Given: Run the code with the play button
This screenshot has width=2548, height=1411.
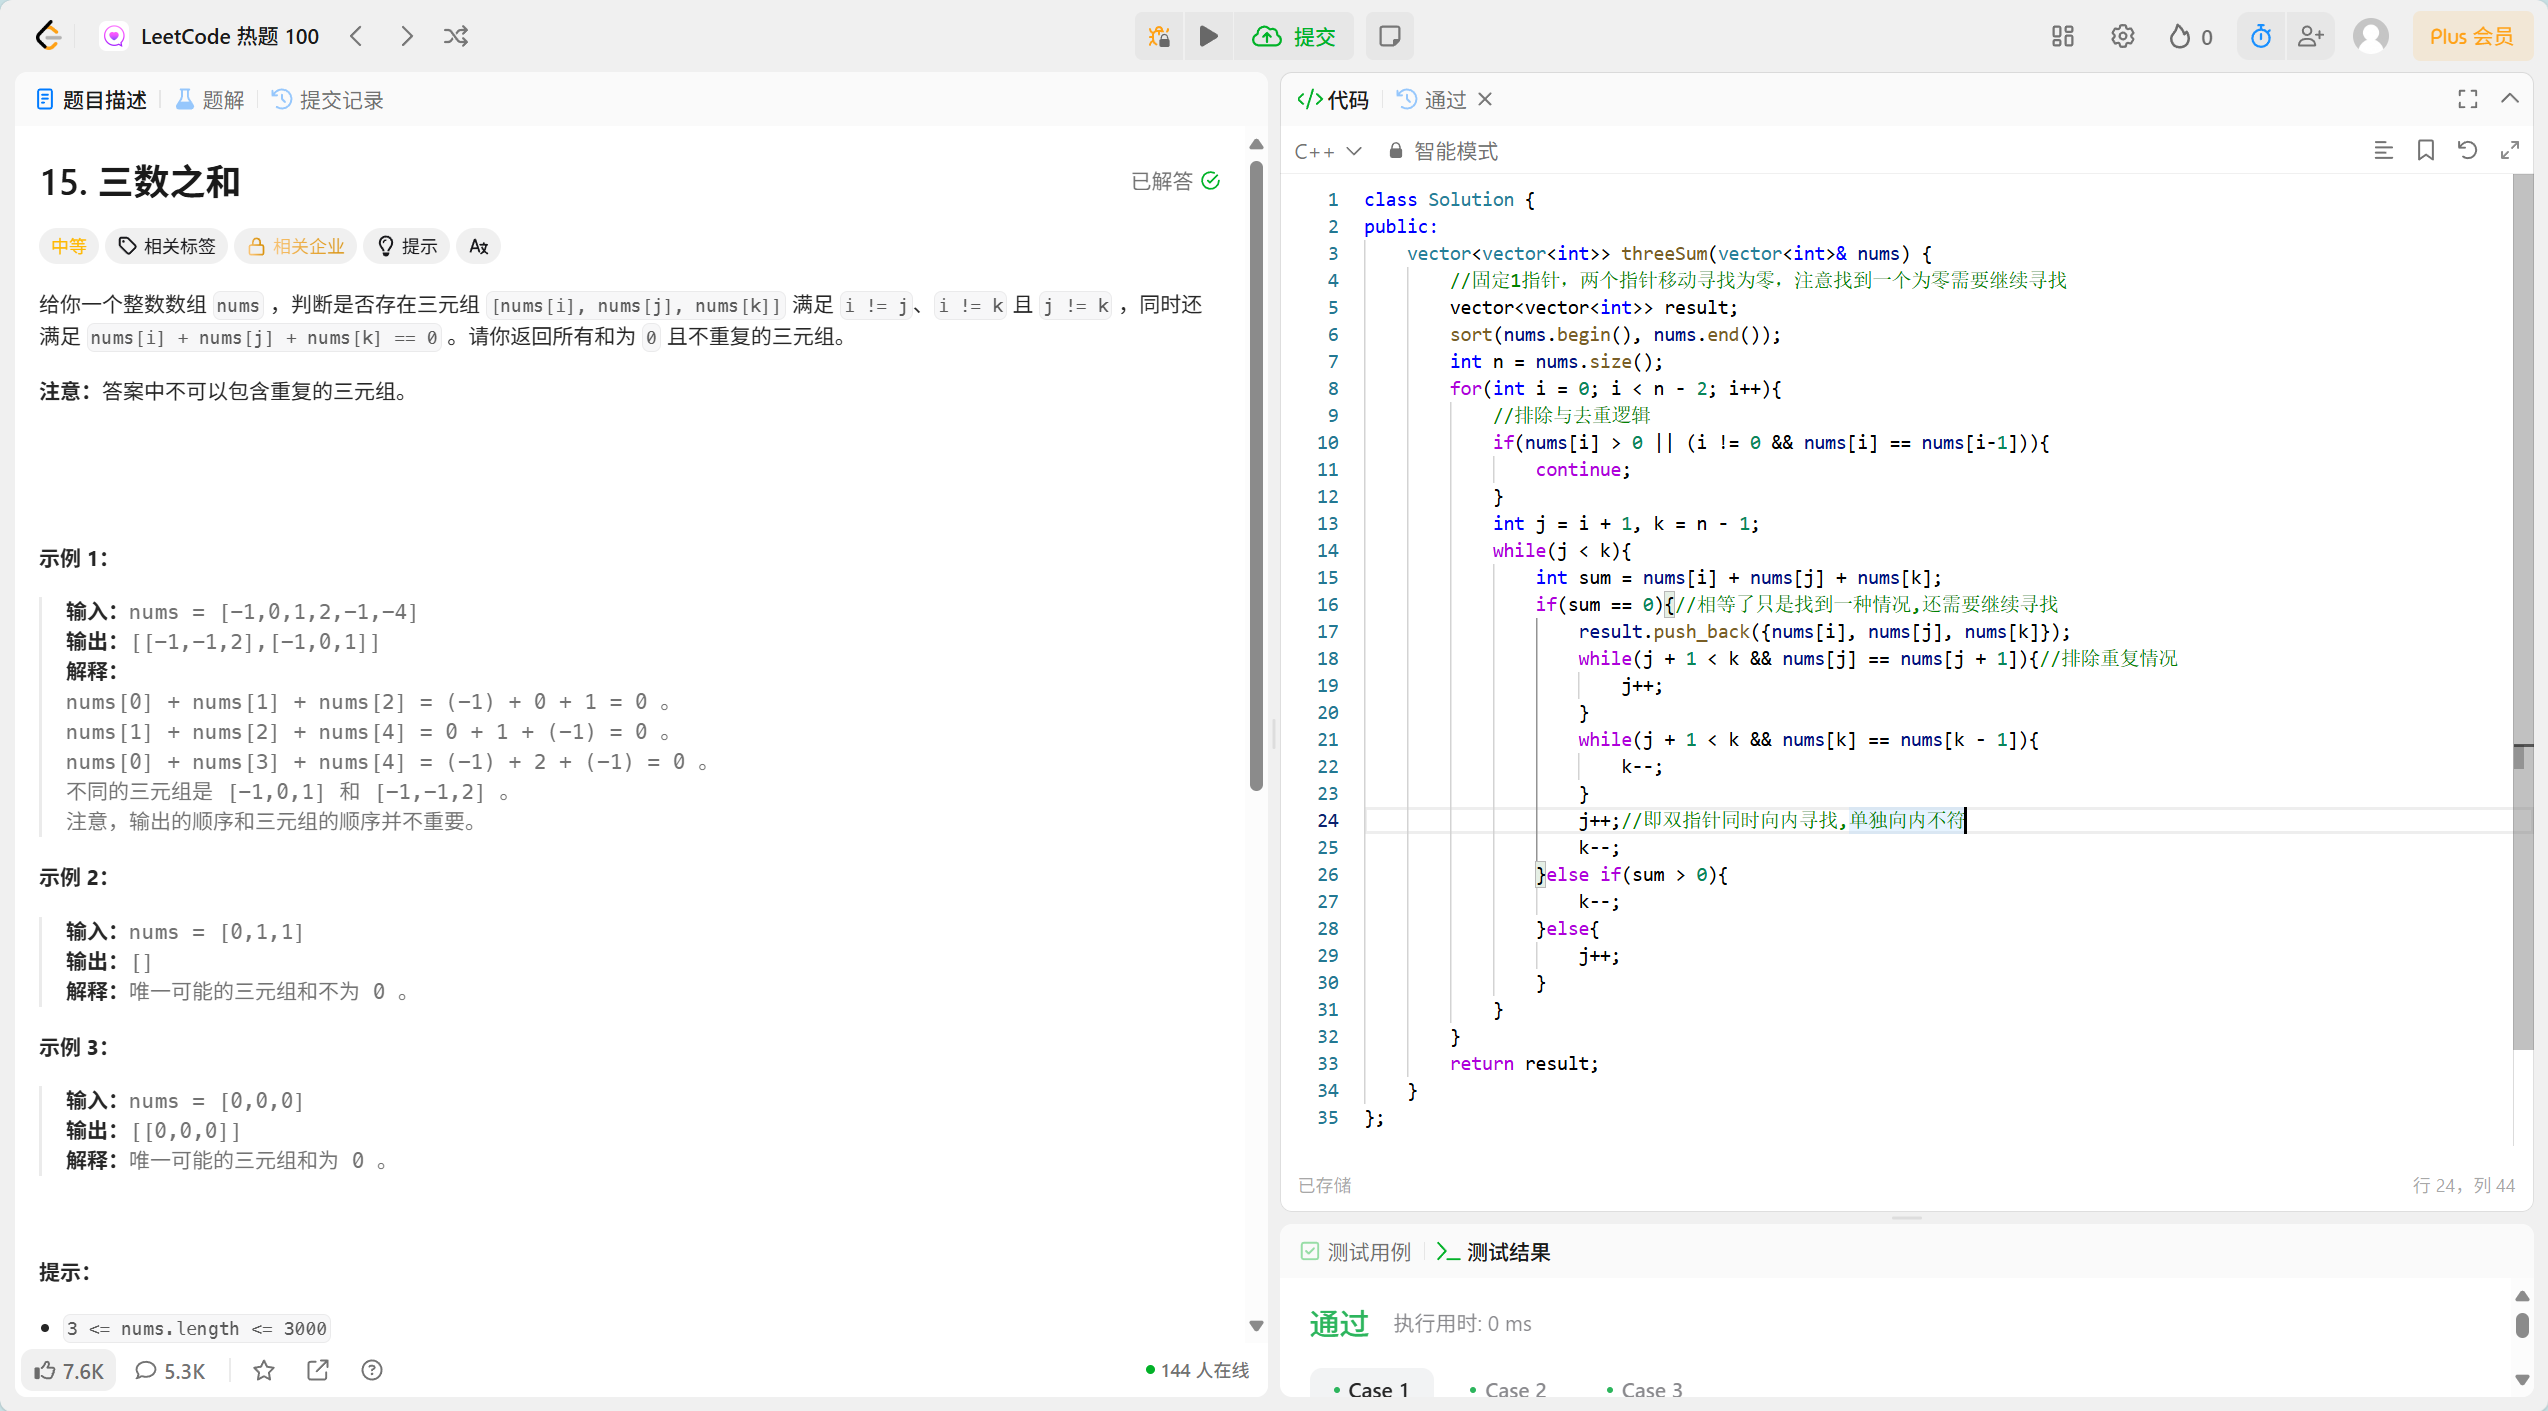Looking at the screenshot, I should 1209,37.
